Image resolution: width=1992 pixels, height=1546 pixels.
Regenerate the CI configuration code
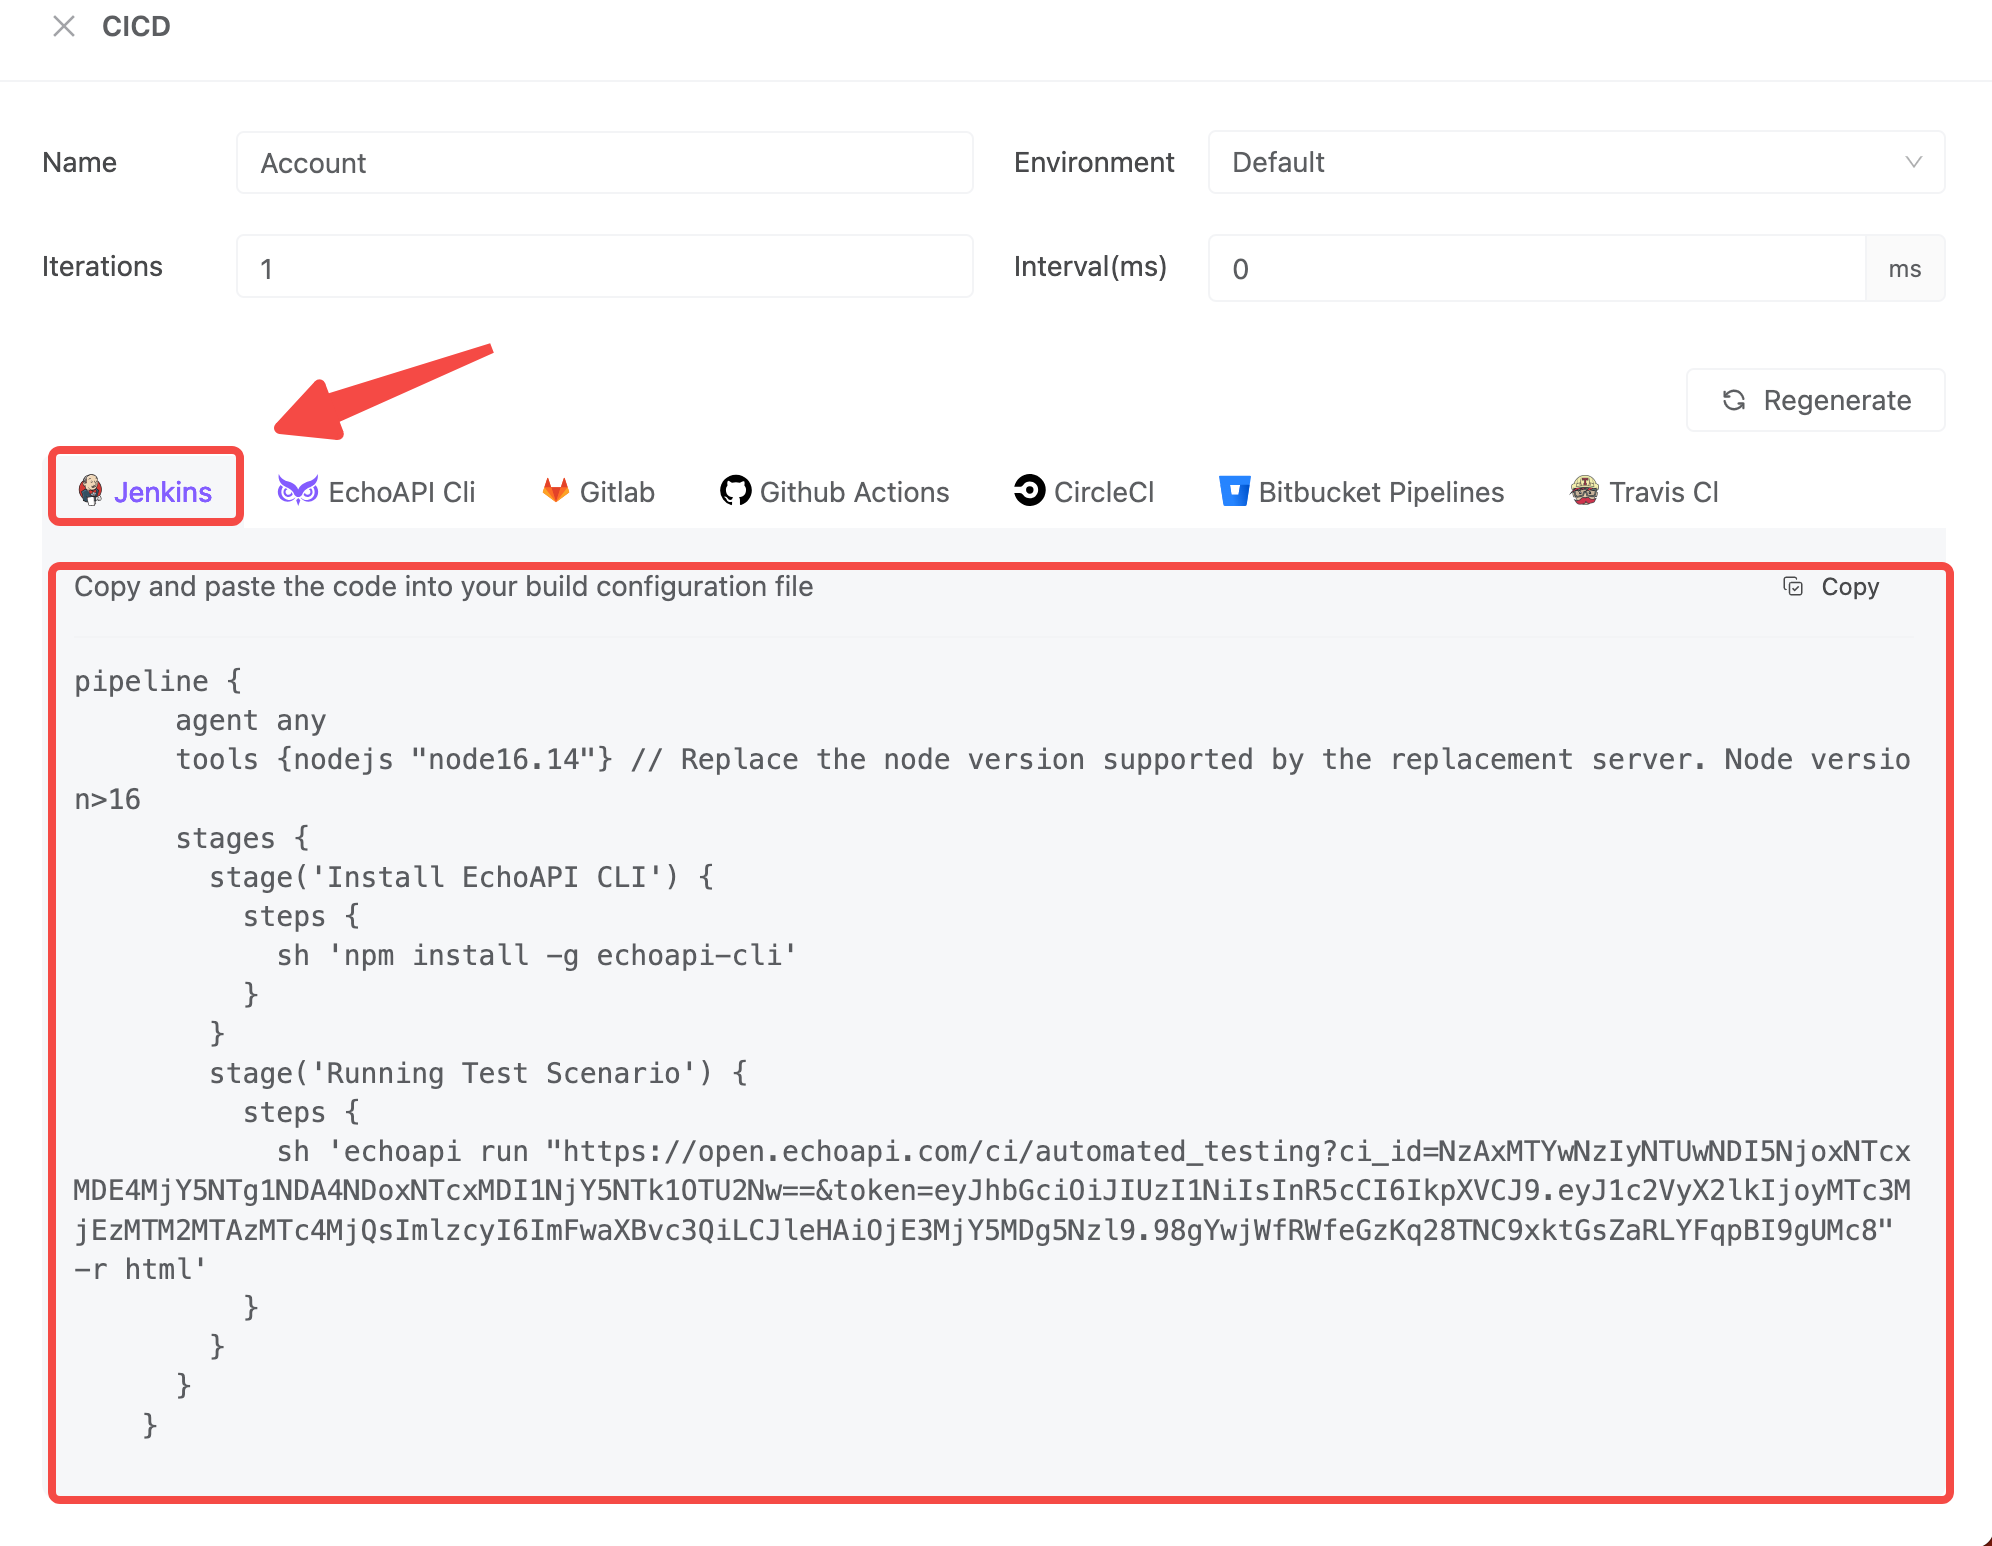pyautogui.click(x=1815, y=400)
